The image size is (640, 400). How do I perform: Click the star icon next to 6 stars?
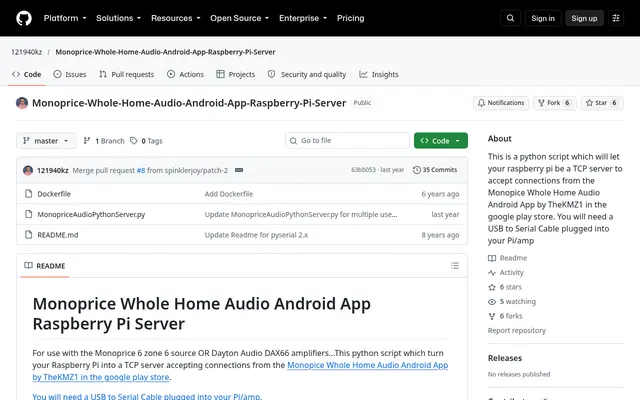click(492, 287)
